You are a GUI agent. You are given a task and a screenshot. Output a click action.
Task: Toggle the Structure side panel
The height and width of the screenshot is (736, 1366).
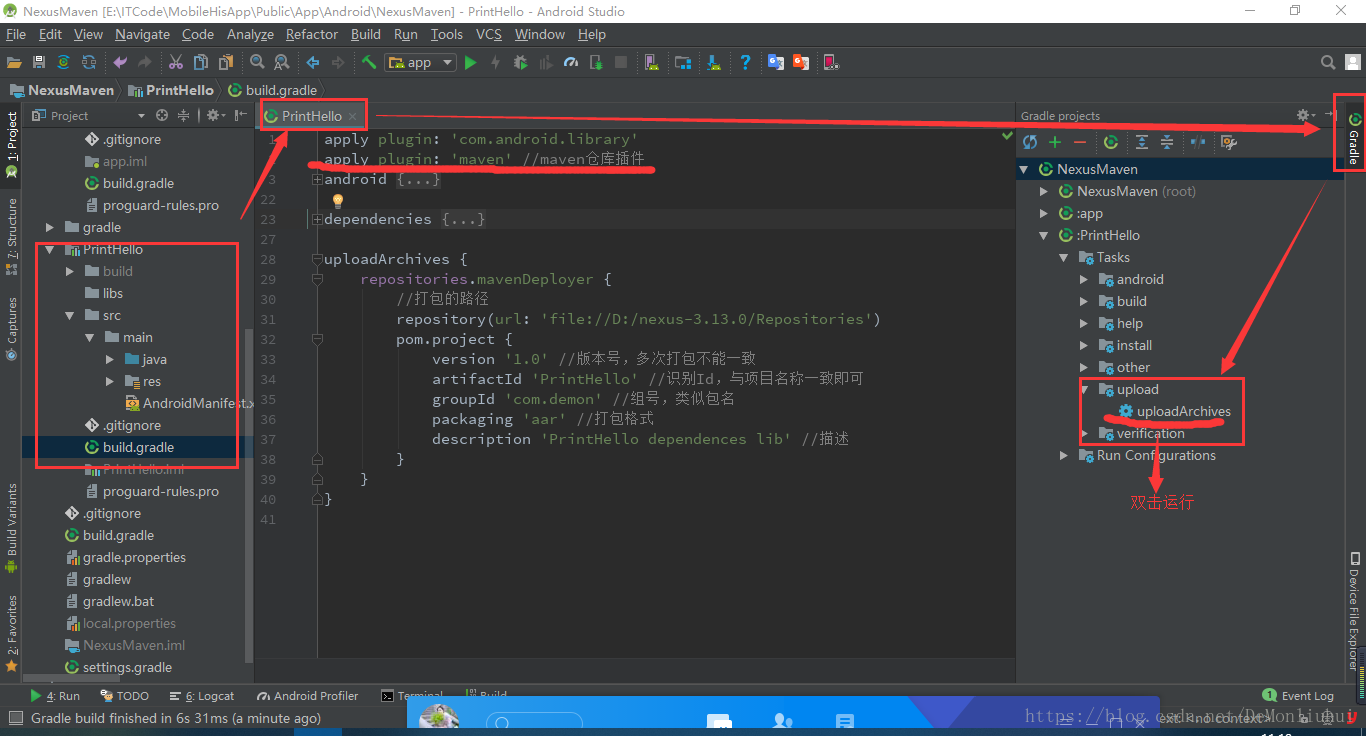(x=11, y=236)
